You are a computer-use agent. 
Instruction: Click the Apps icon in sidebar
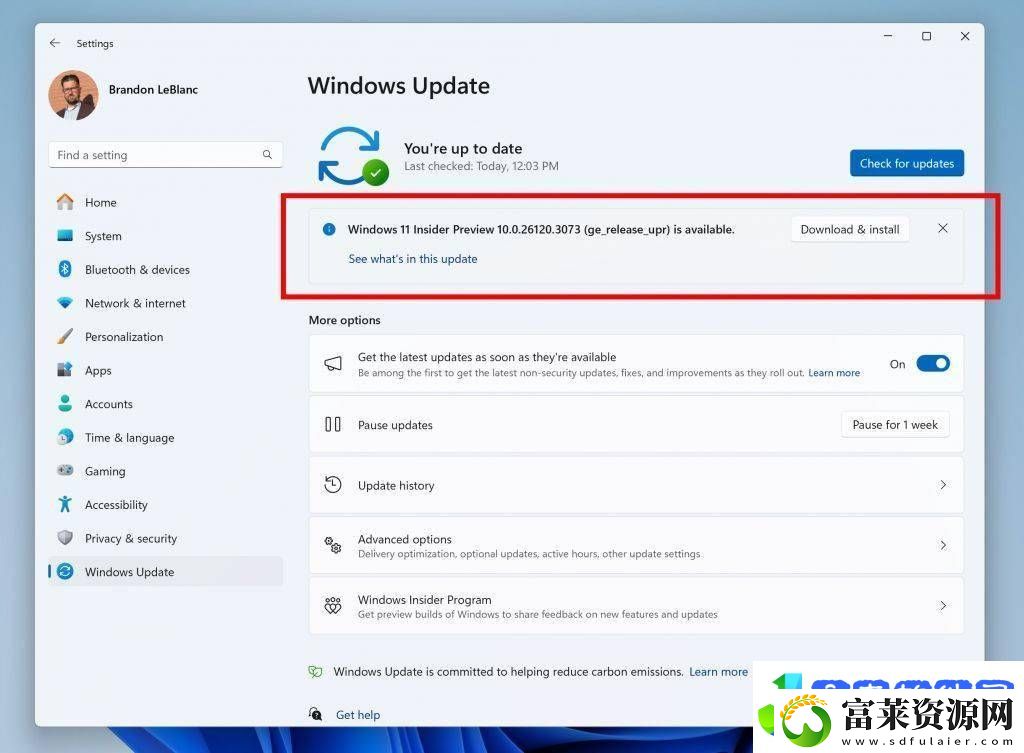point(65,370)
